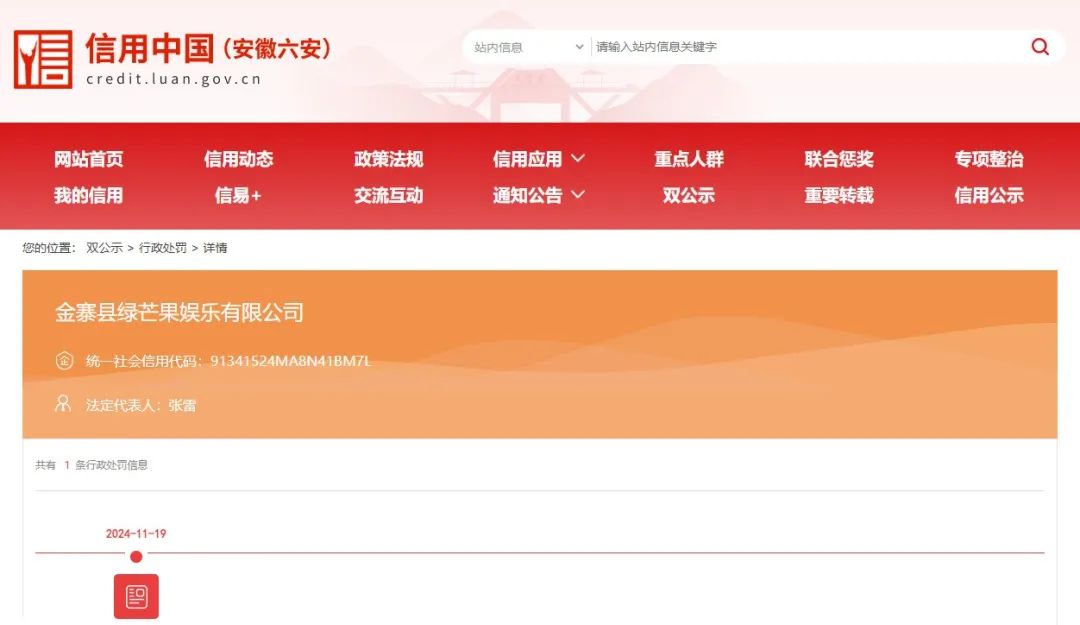Click the Credit China red logo icon
This screenshot has height=625, width=1080.
point(43,59)
